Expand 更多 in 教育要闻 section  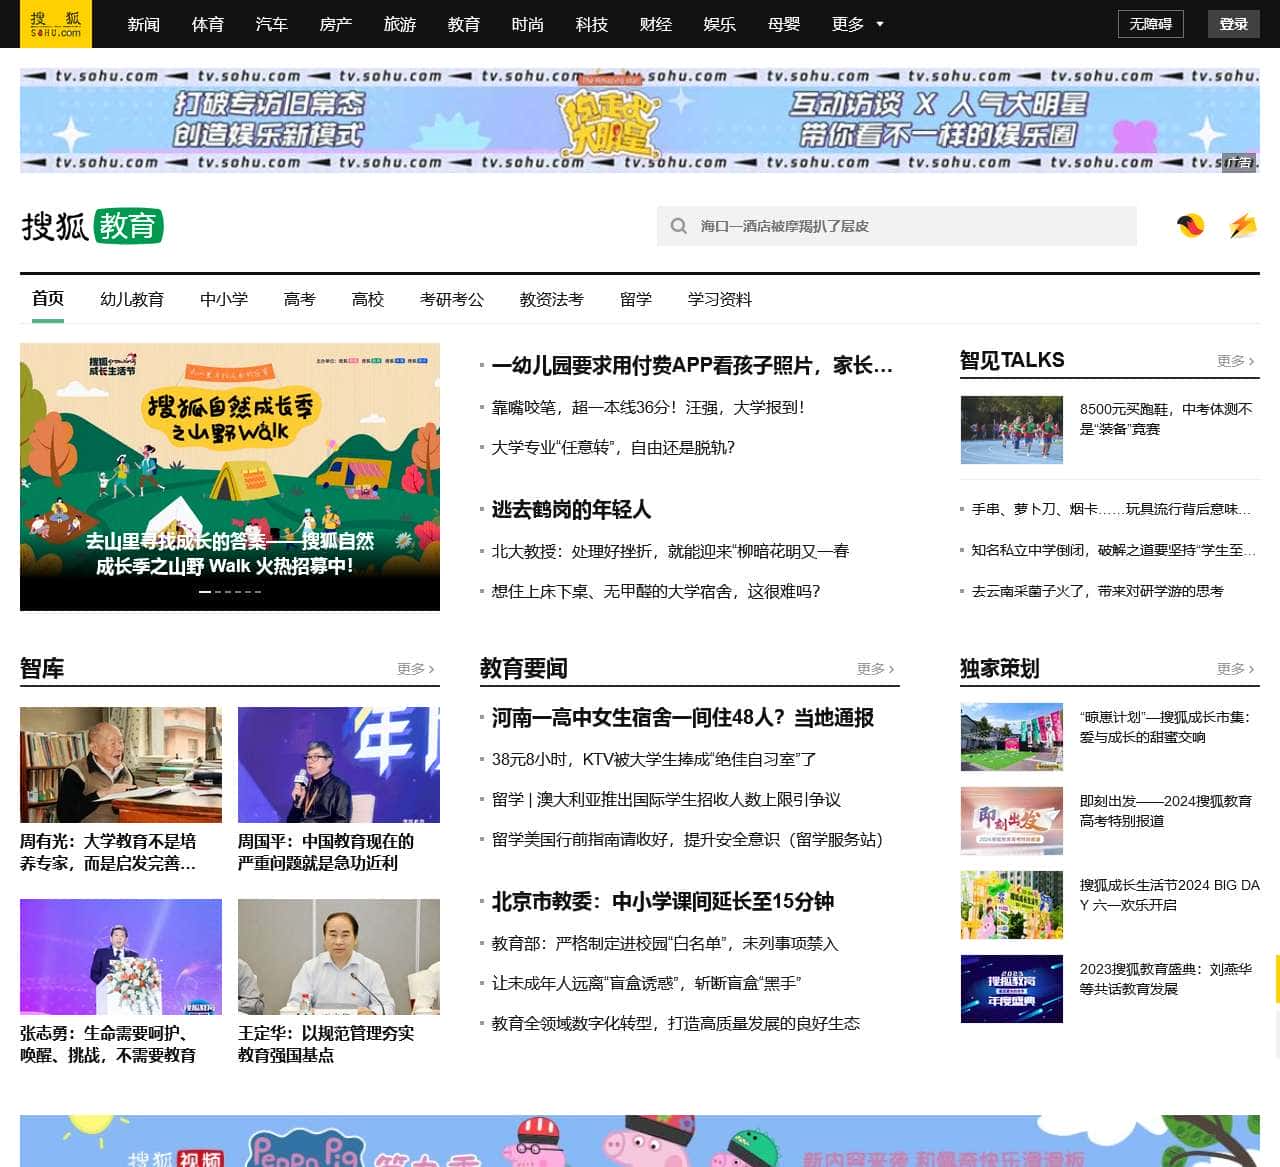[875, 669]
